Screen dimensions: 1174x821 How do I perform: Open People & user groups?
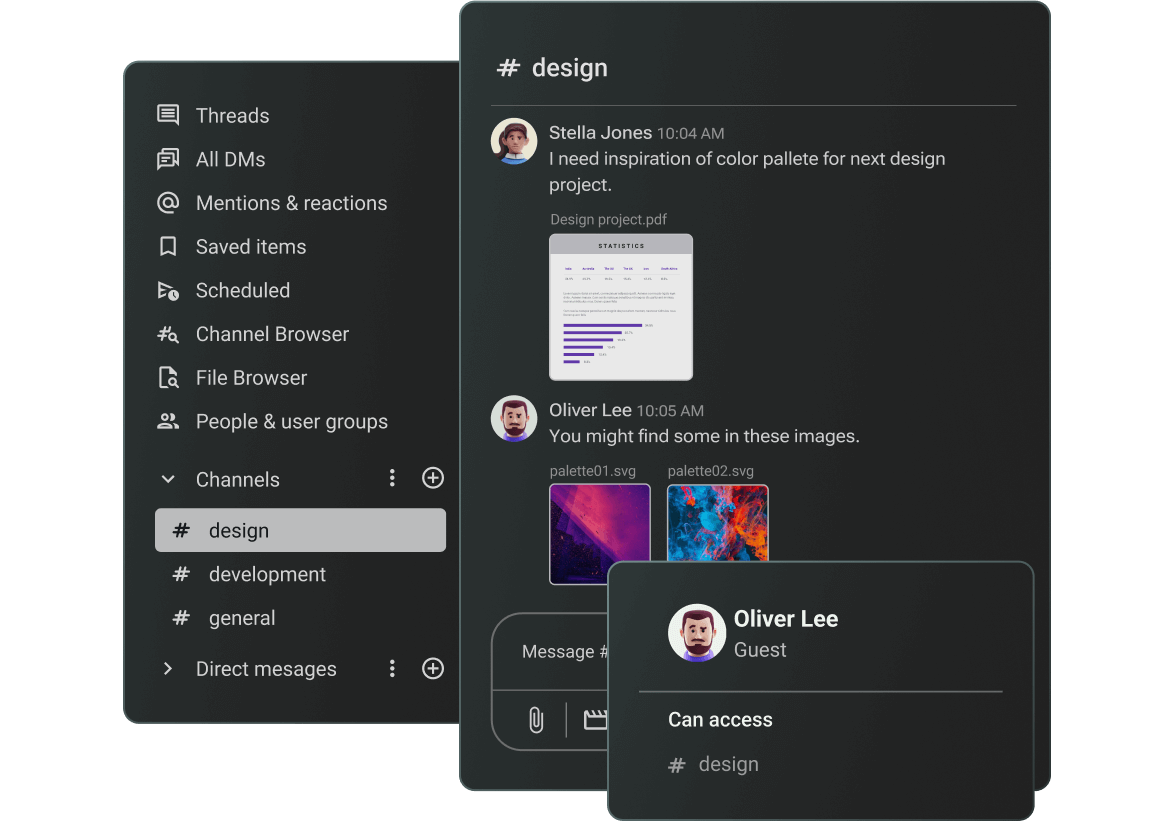291,421
